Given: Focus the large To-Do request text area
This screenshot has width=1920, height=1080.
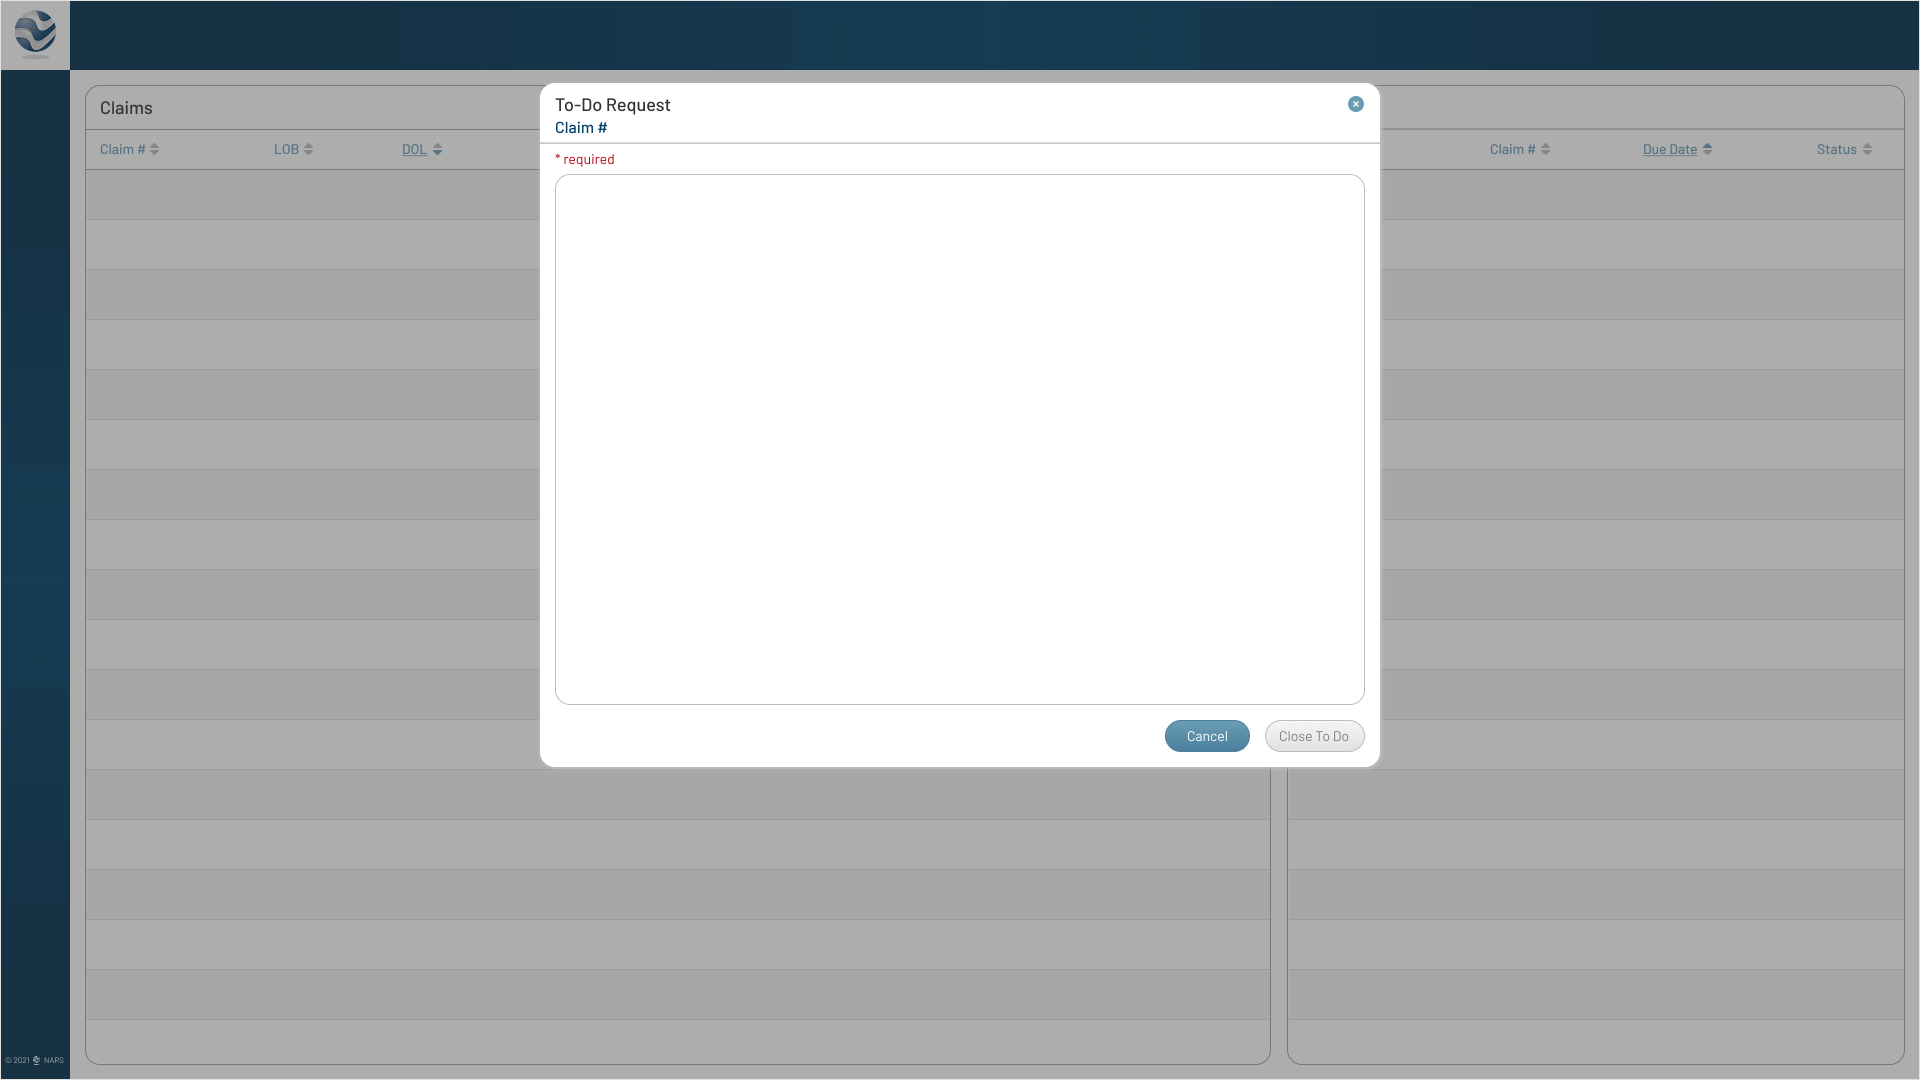Looking at the screenshot, I should point(960,440).
